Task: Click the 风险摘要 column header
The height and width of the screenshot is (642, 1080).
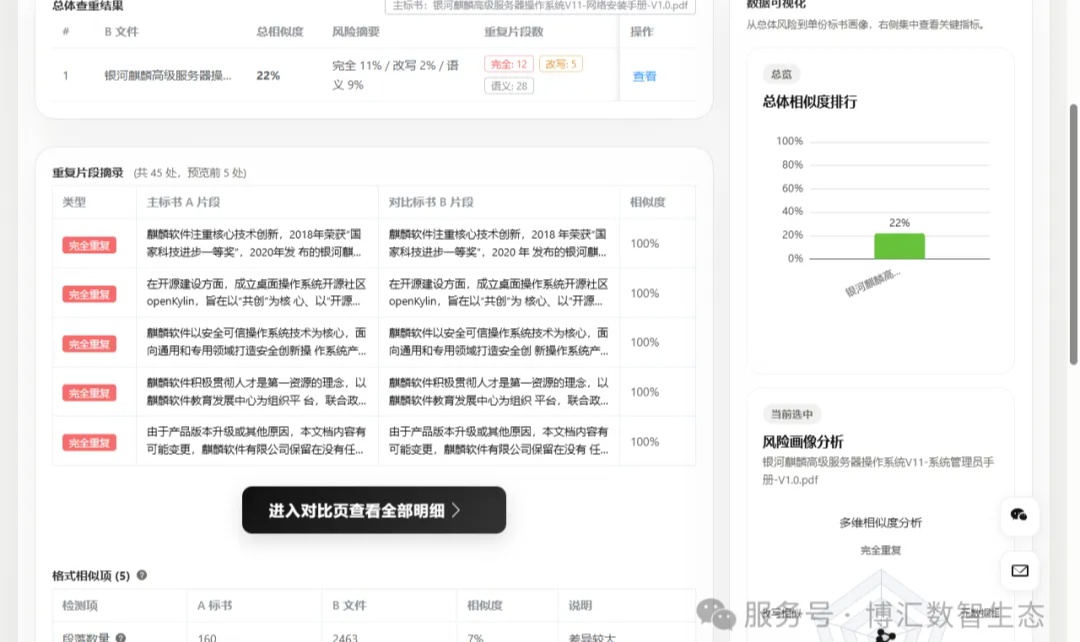Action: click(355, 32)
